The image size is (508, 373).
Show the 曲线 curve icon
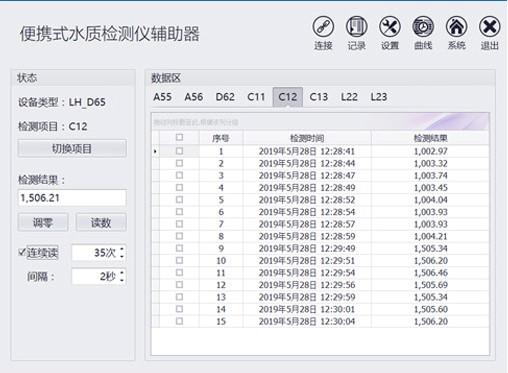click(423, 27)
